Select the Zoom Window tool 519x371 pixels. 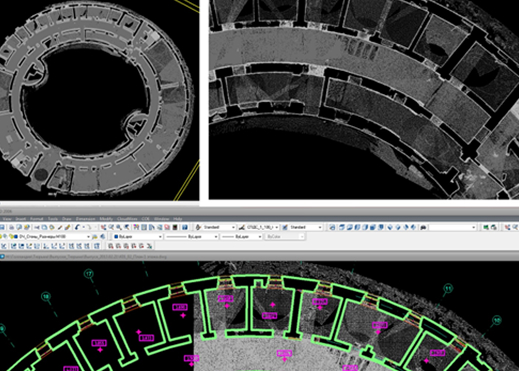click(119, 227)
